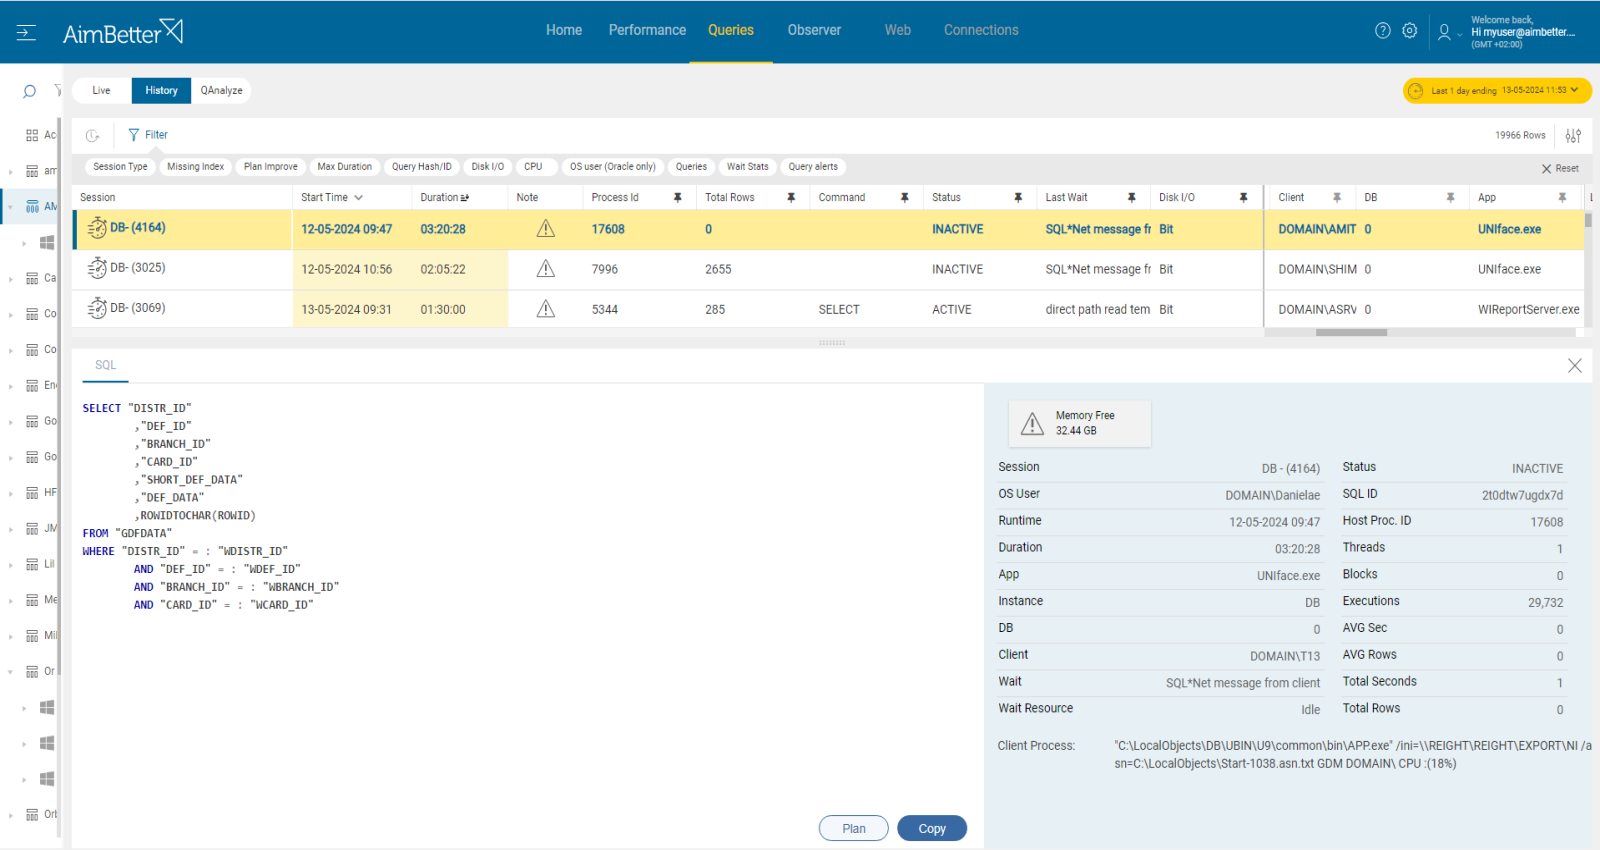1600x850 pixels.
Task: Toggle the Session Type filter chip
Action: point(120,167)
